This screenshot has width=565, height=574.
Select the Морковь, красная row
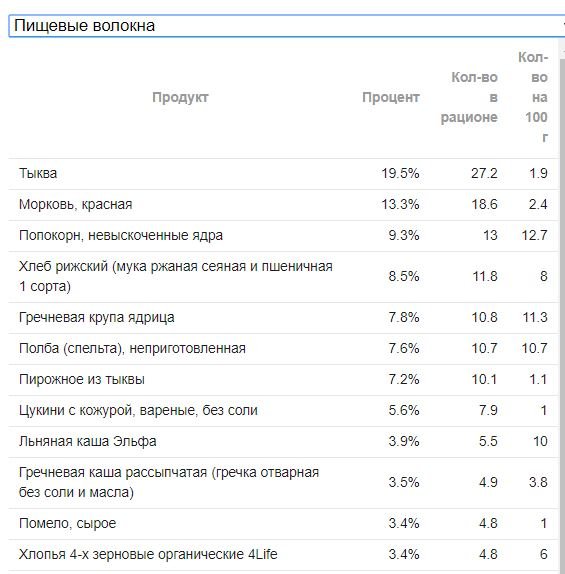[x=283, y=205]
